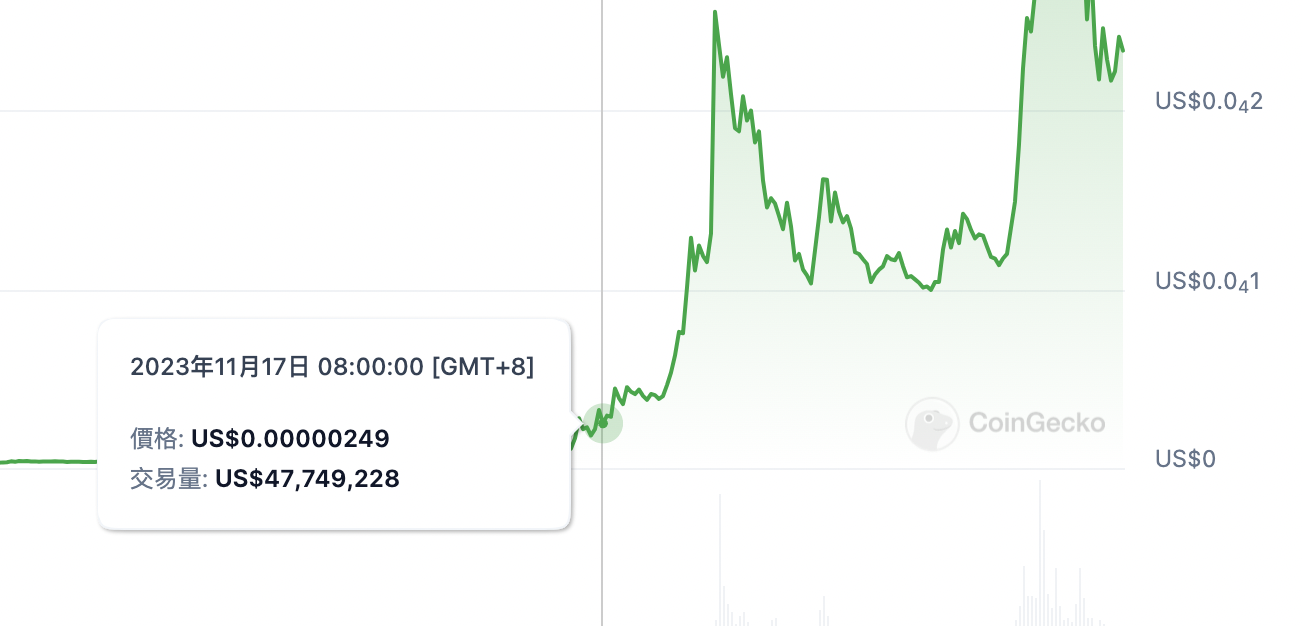Viewport: 1302px width, 626px height.
Task: Click the CoinGecko watermark text
Action: pos(1037,424)
